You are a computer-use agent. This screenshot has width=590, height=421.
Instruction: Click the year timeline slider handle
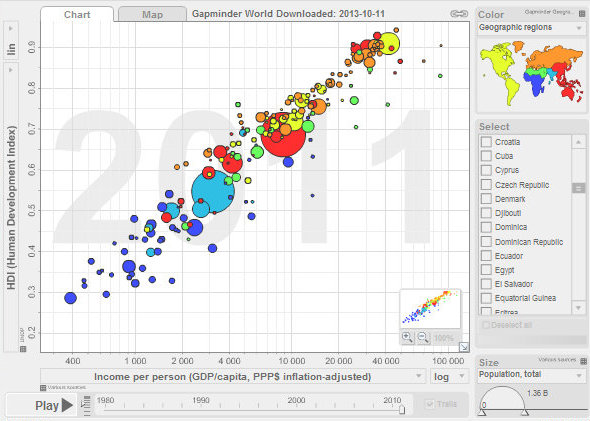tap(402, 409)
